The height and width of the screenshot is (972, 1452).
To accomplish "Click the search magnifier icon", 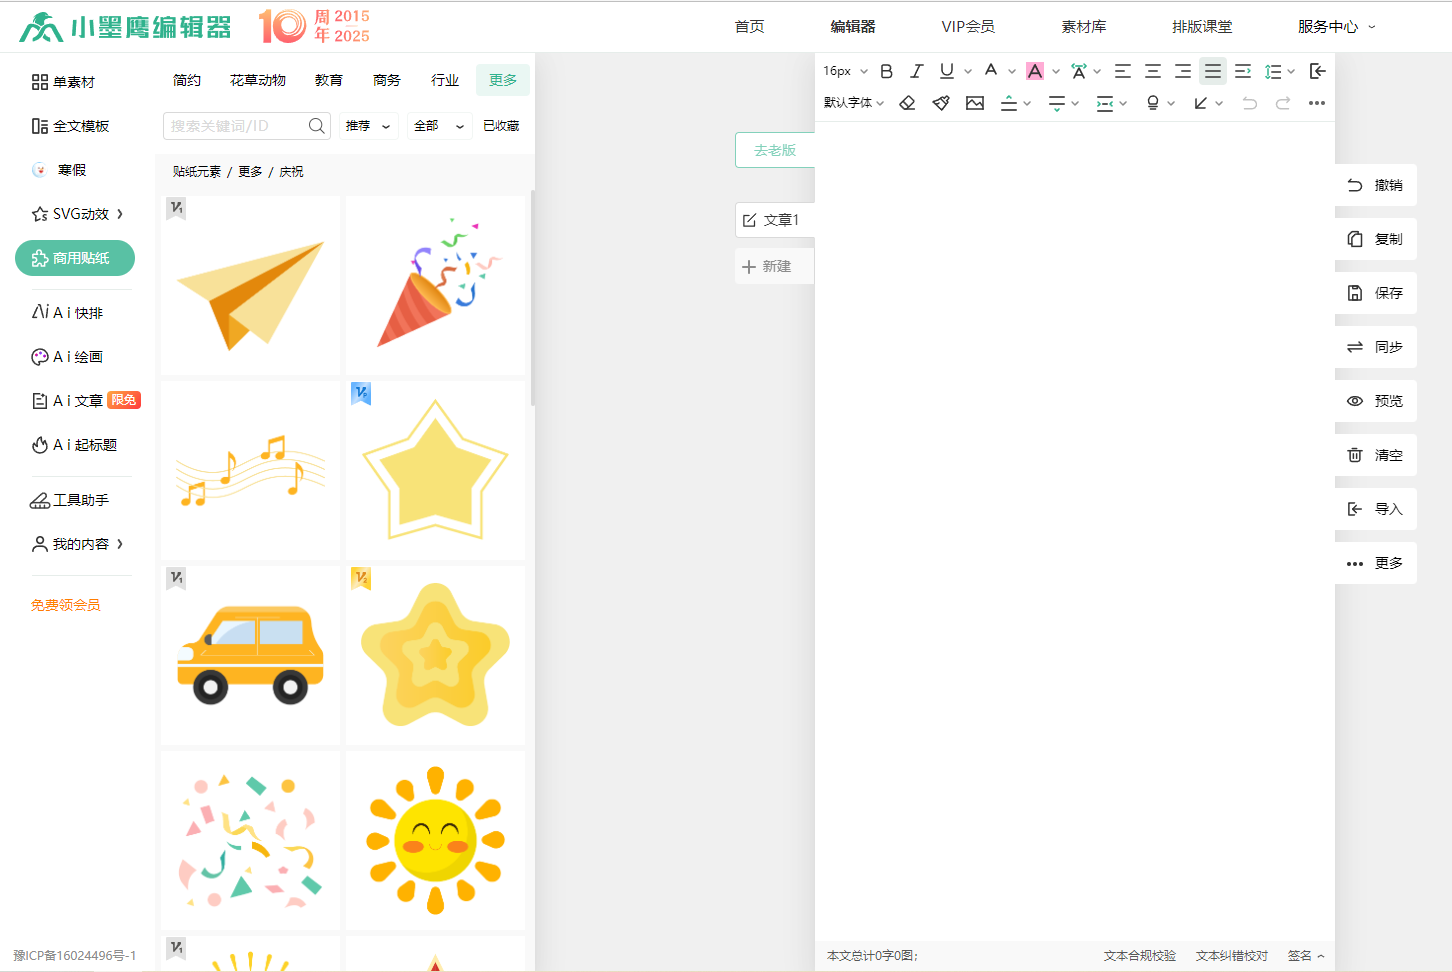I will tap(316, 126).
